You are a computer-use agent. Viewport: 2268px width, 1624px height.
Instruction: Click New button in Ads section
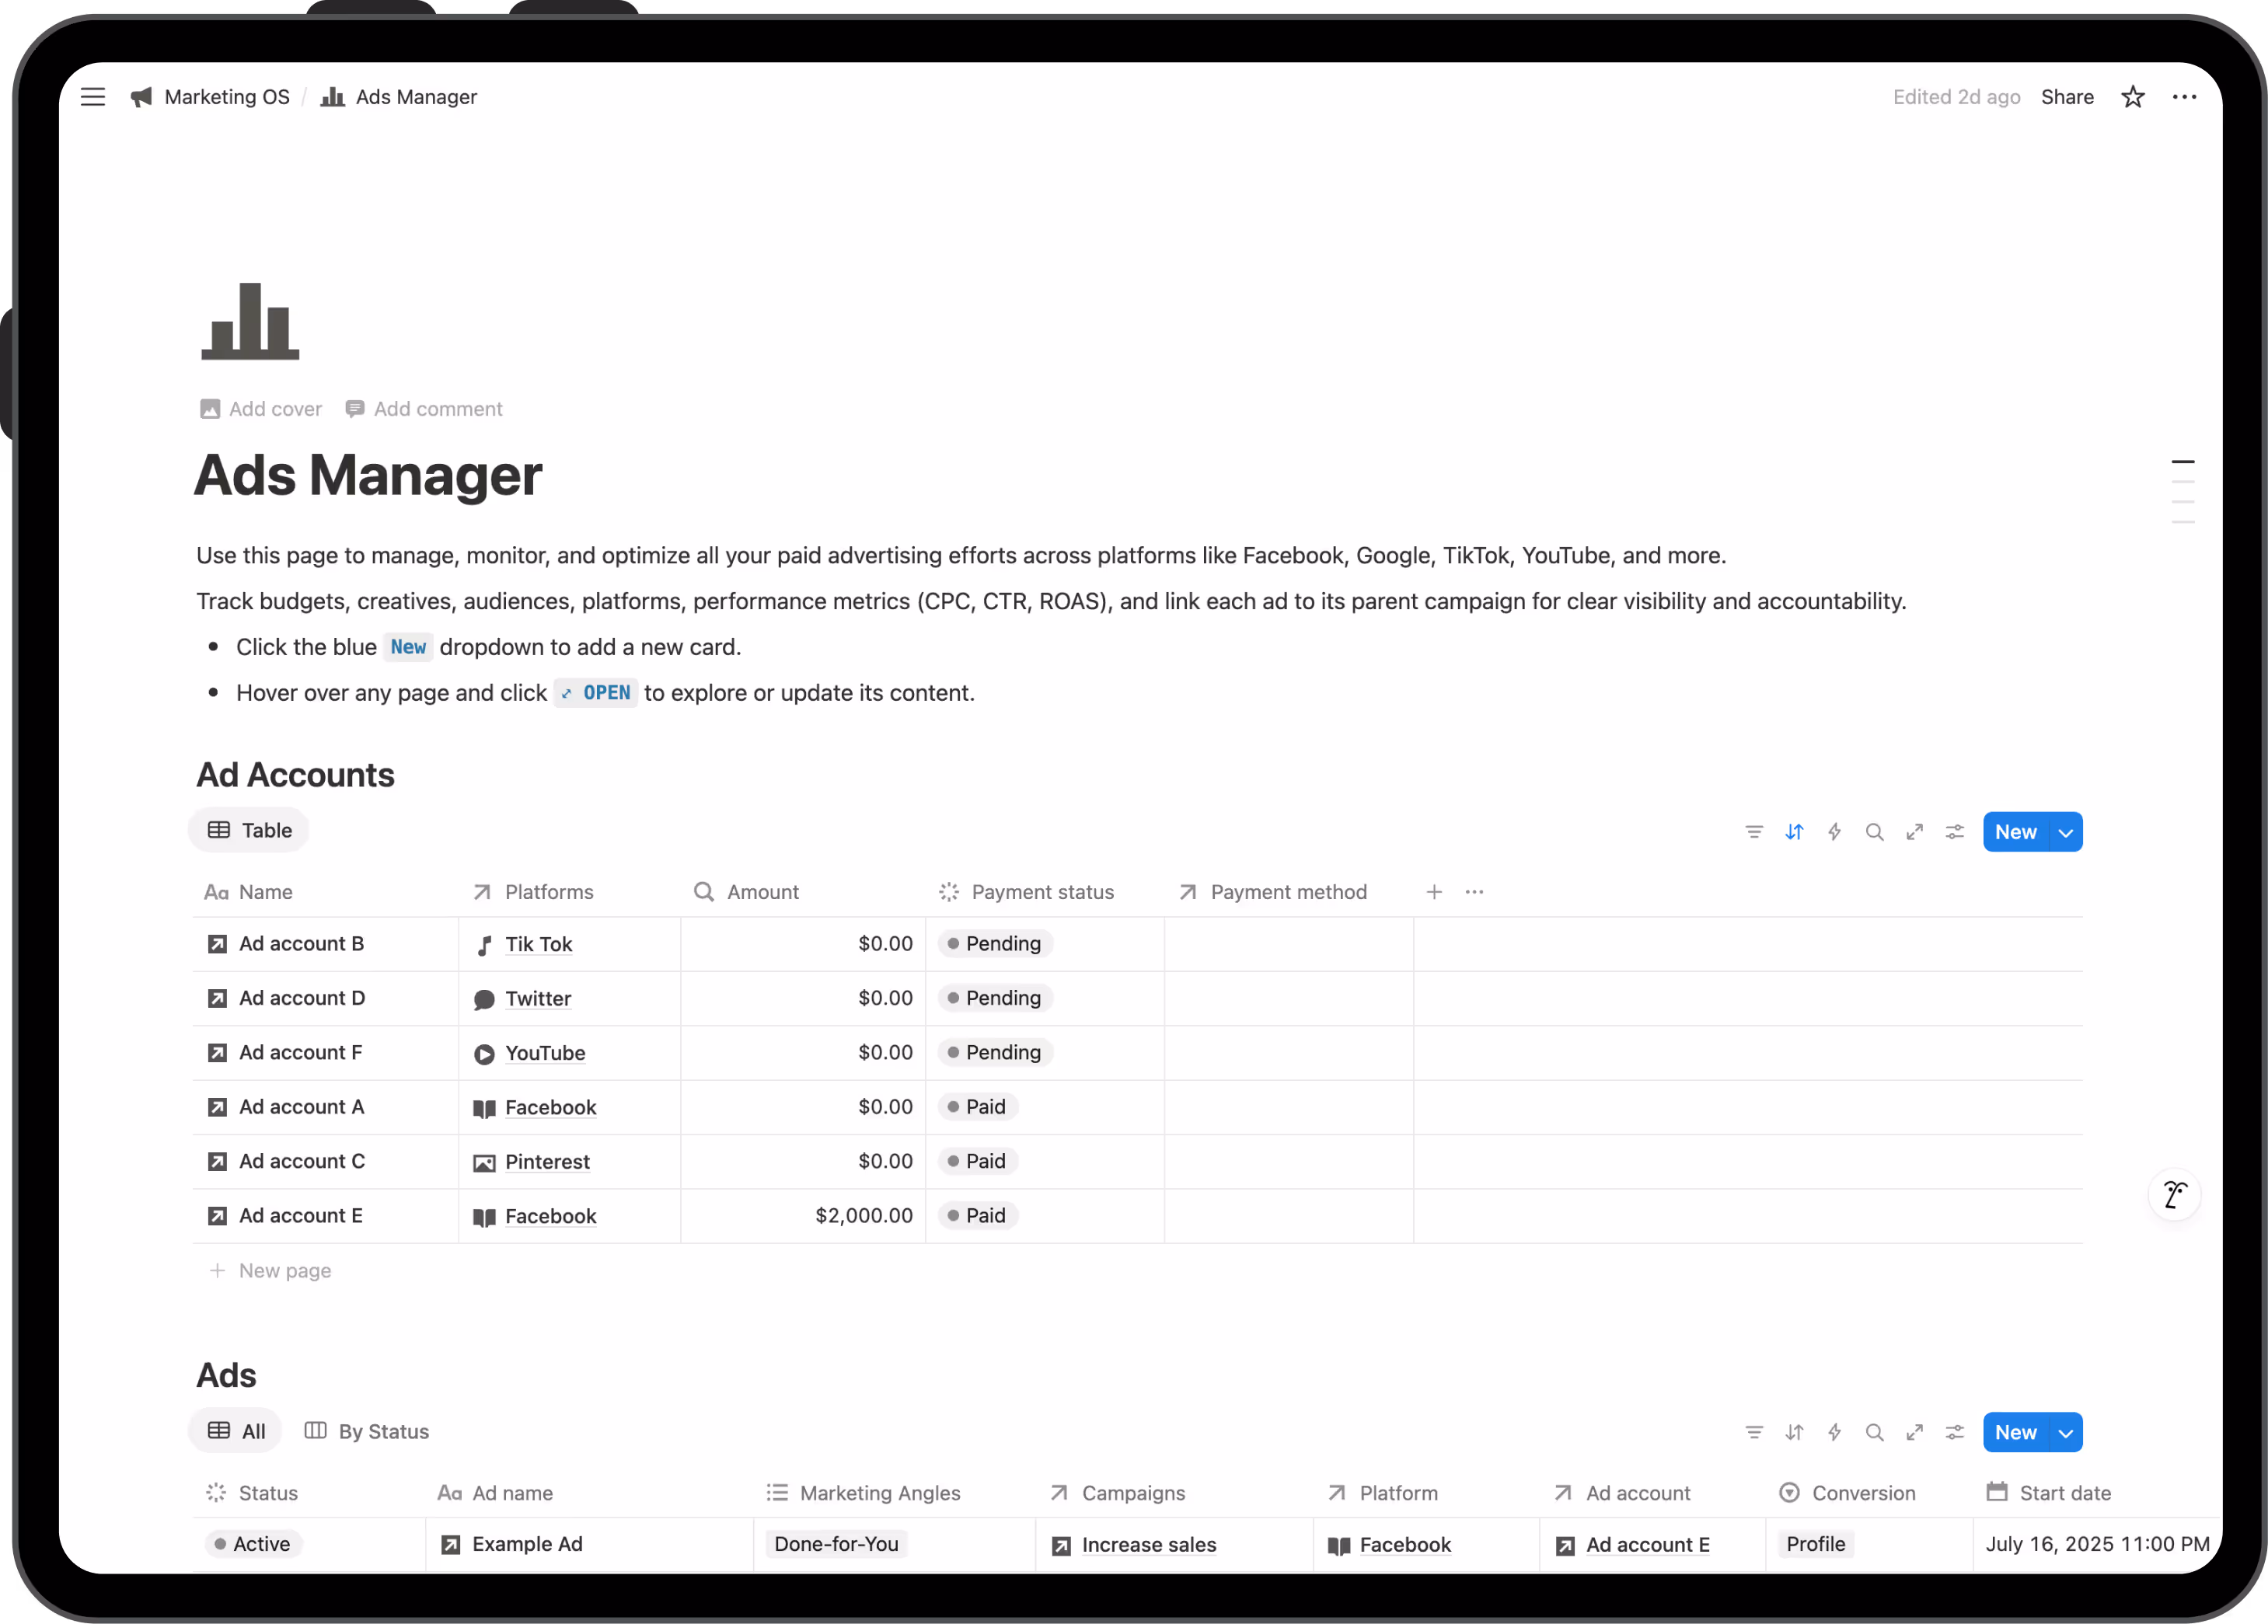(2015, 1432)
